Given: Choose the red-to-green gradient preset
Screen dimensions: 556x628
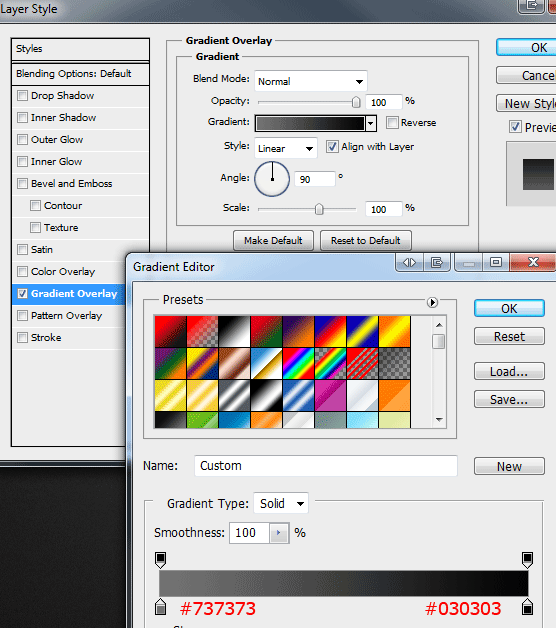Looking at the screenshot, I should 267,332.
